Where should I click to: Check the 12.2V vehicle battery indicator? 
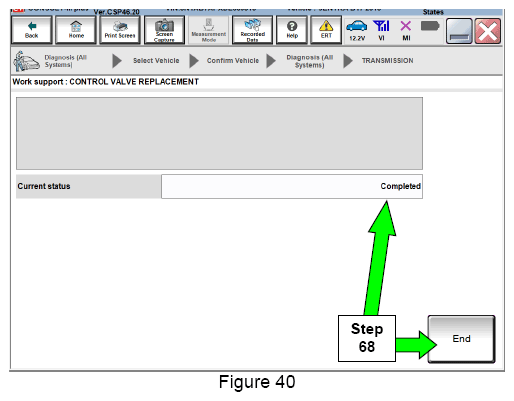tap(357, 30)
